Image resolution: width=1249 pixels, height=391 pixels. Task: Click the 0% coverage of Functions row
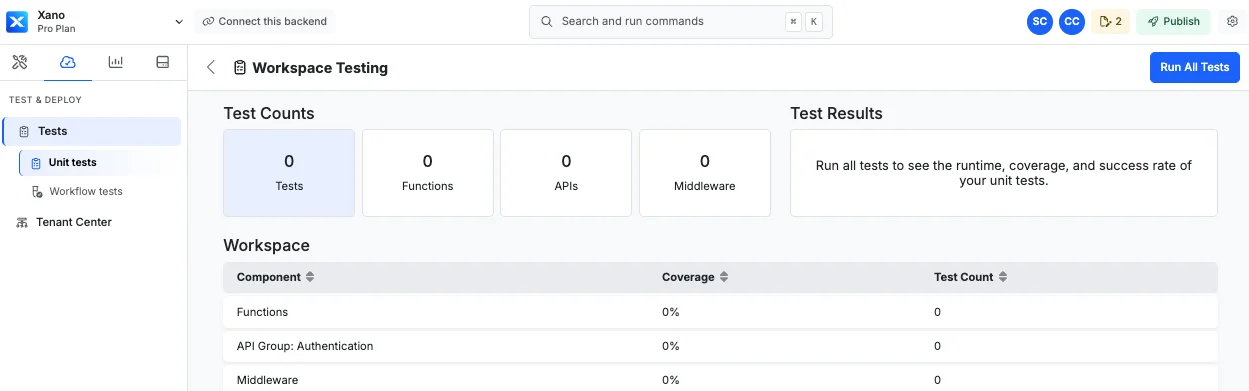pyautogui.click(x=670, y=312)
